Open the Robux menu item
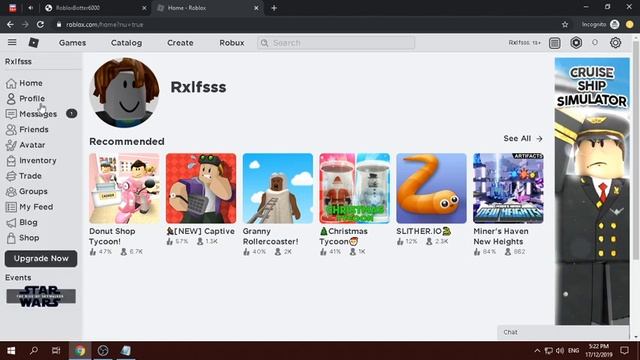This screenshot has width=640, height=360. coord(231,43)
